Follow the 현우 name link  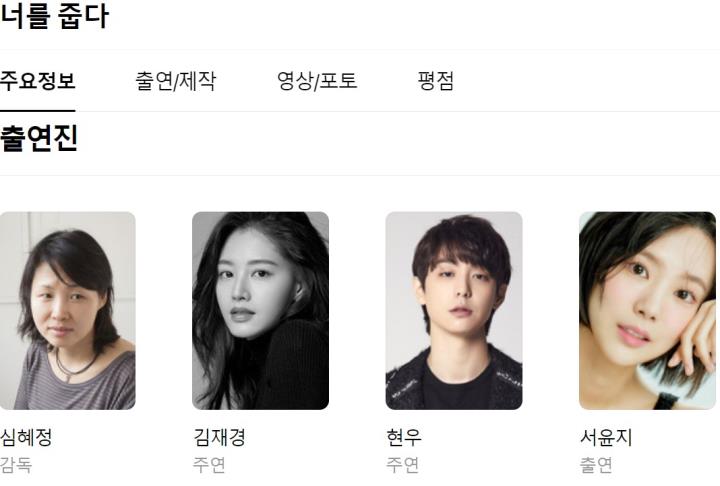(404, 437)
